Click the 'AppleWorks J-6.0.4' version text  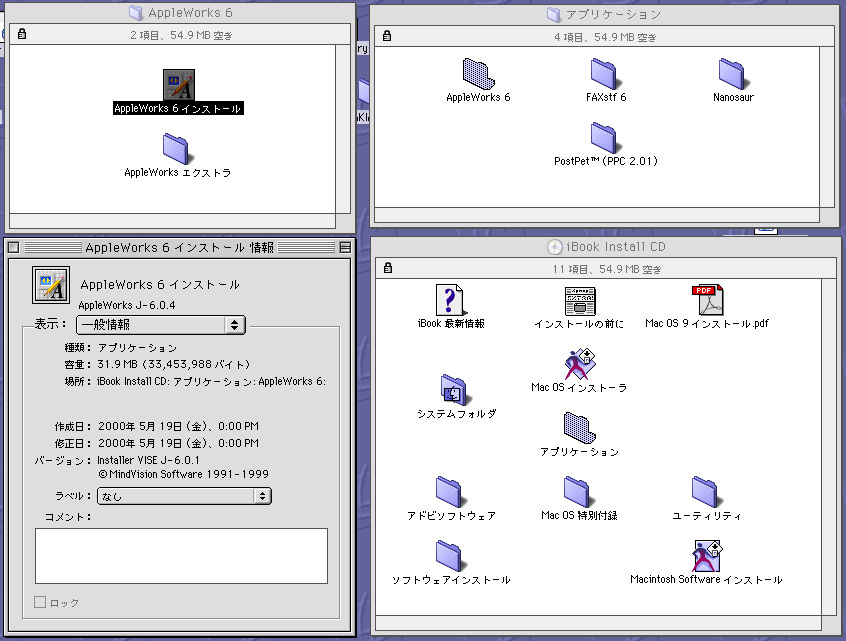pyautogui.click(x=127, y=305)
